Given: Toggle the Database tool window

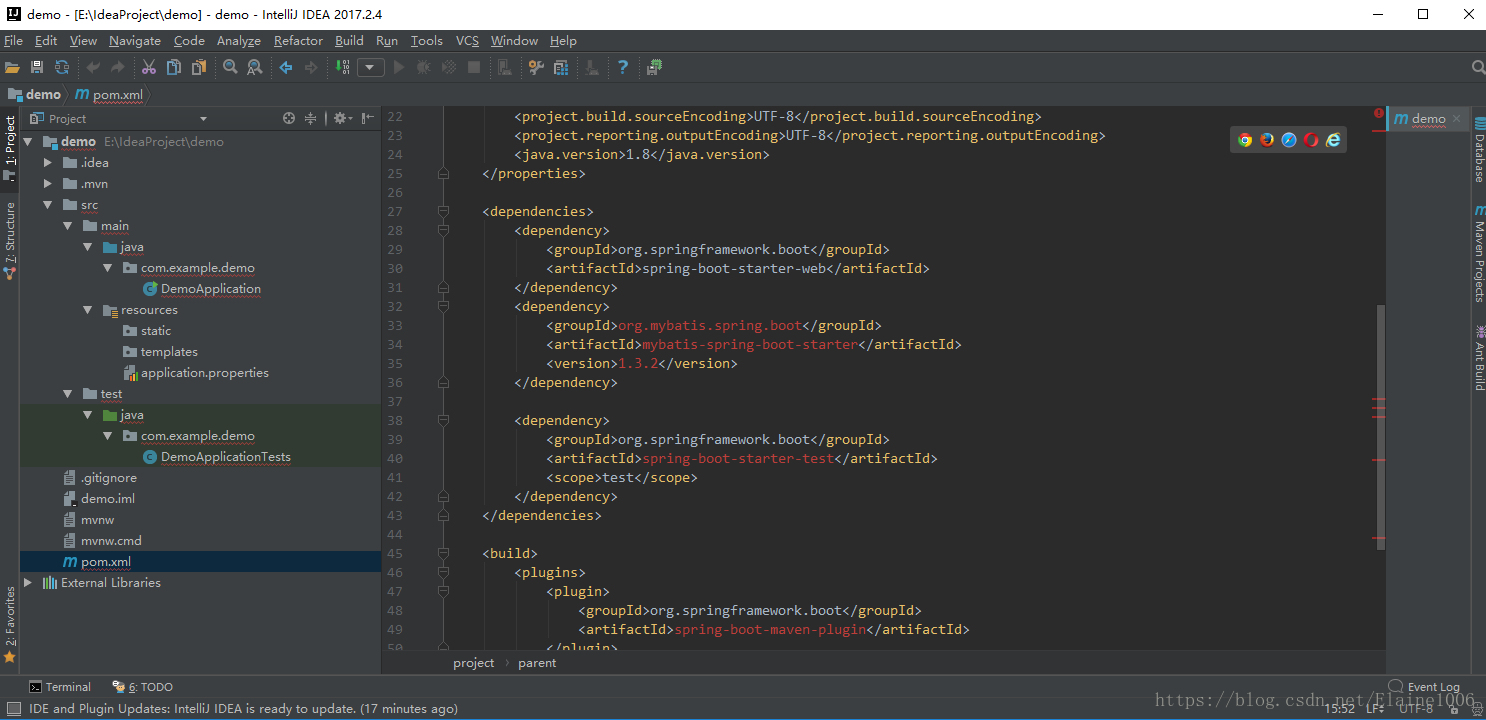Looking at the screenshot, I should click(1478, 150).
